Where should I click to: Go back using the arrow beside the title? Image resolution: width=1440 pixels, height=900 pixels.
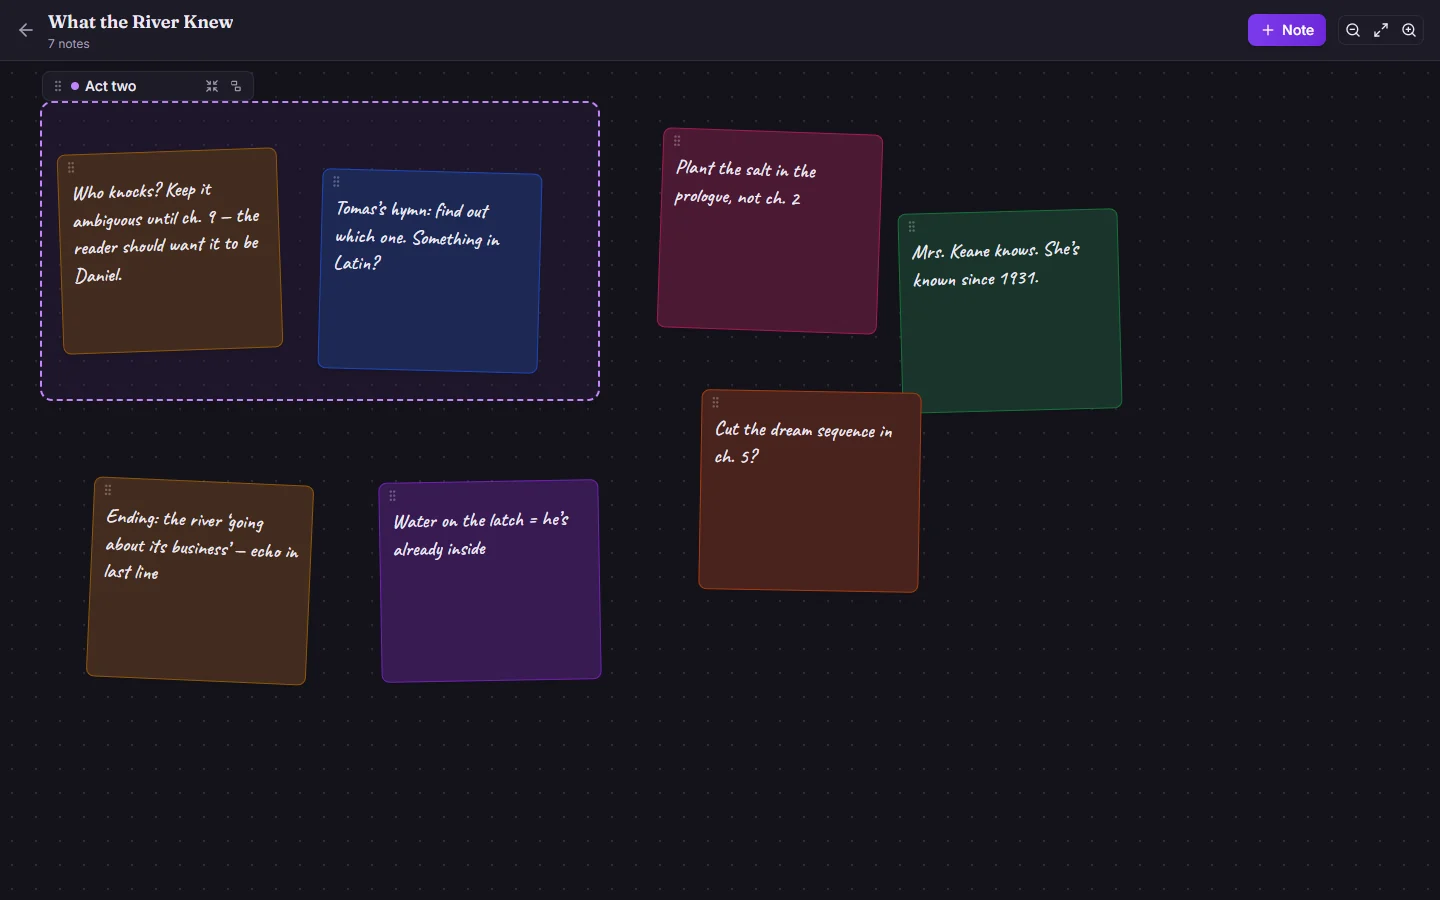[26, 30]
